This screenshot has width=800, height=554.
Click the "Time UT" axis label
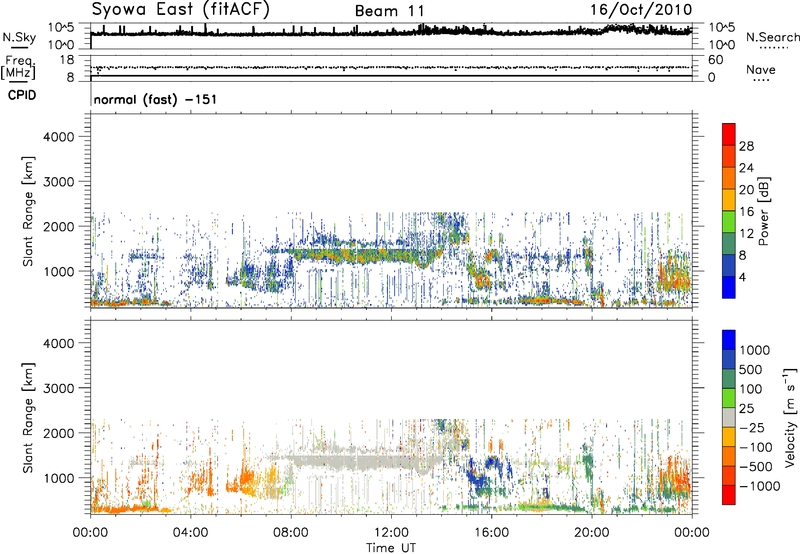tap(391, 548)
